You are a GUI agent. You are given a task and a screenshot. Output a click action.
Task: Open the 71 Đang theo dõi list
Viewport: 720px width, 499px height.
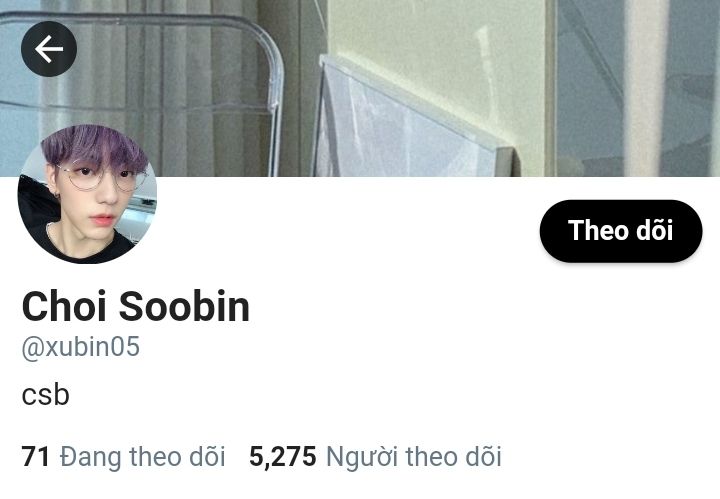click(x=124, y=457)
